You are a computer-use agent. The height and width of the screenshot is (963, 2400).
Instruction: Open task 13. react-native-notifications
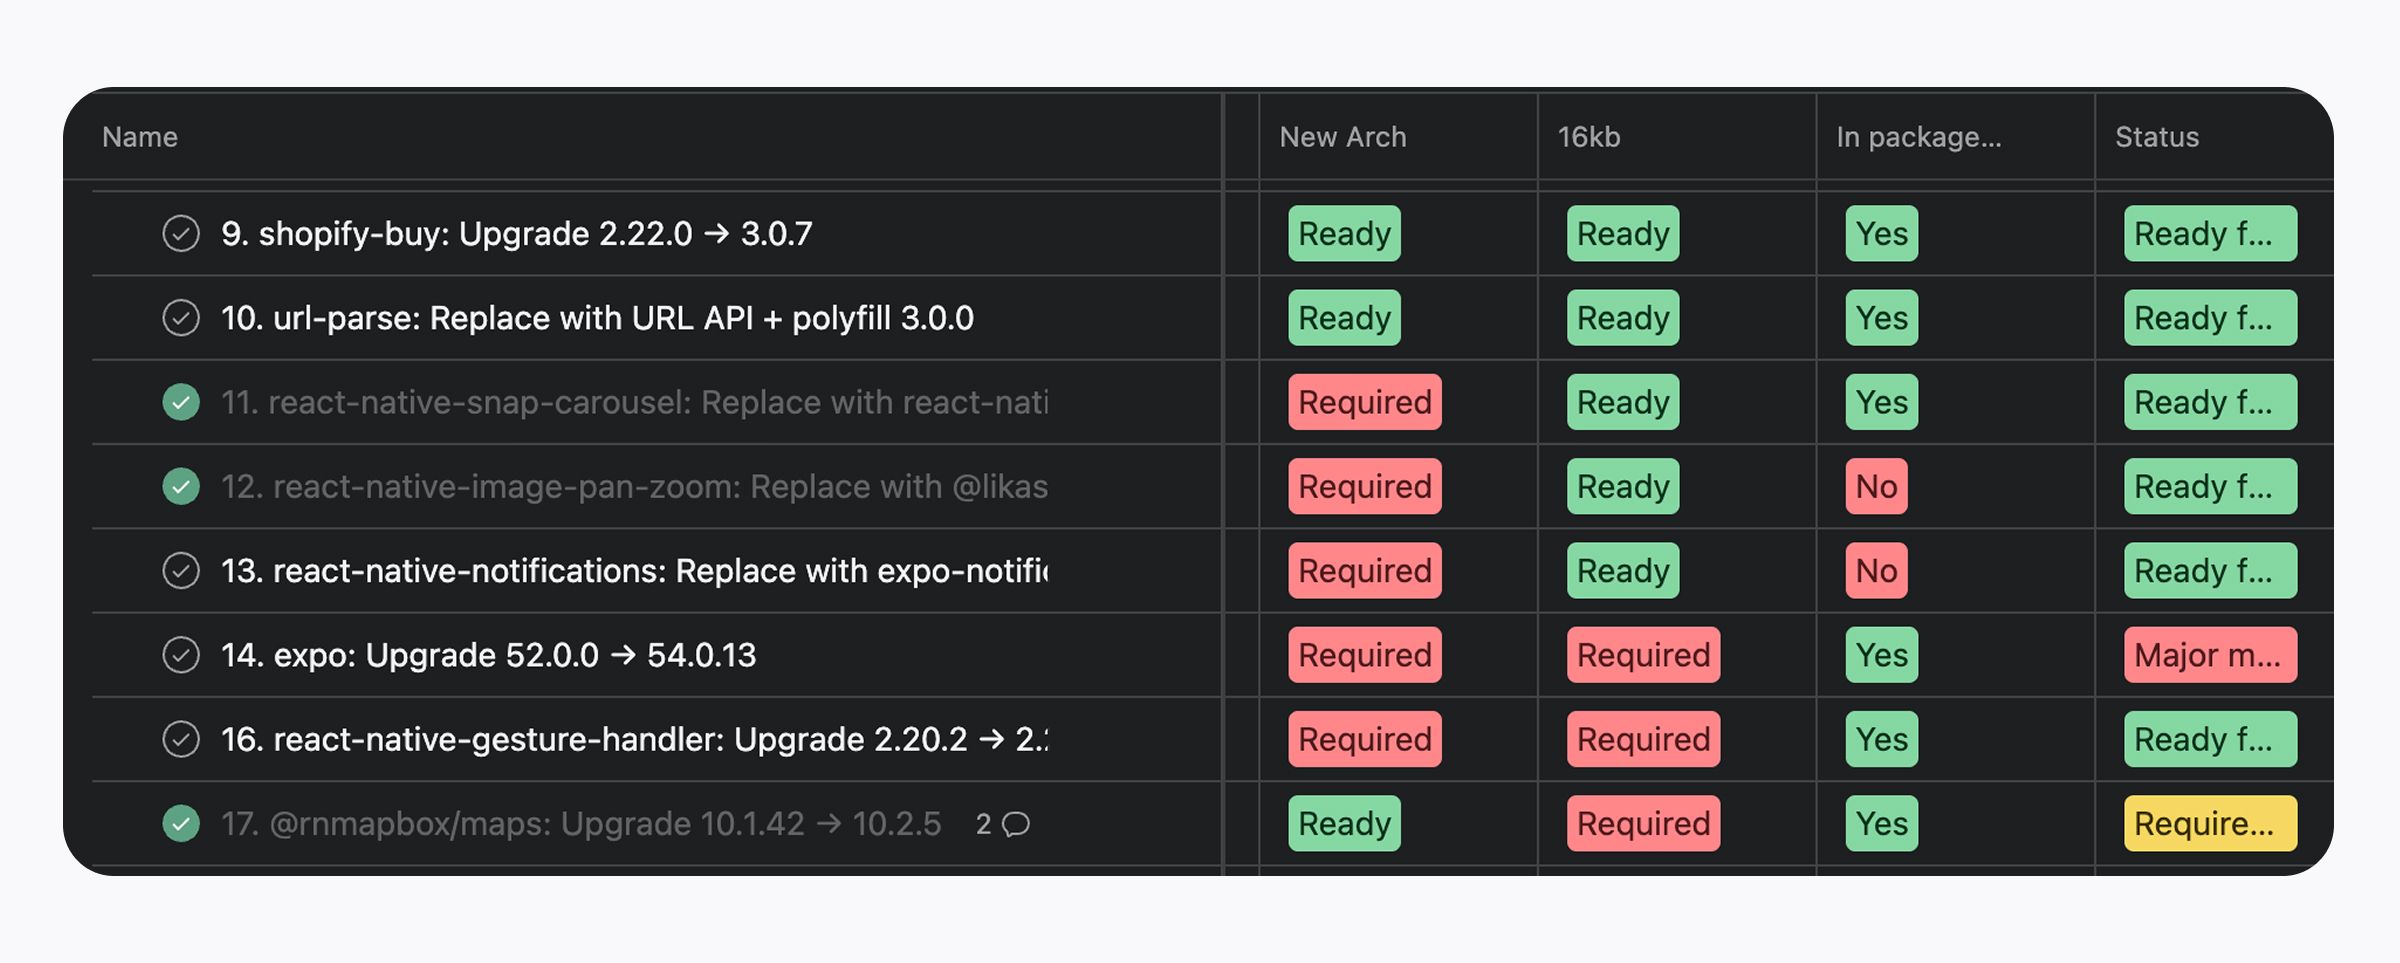[635, 571]
